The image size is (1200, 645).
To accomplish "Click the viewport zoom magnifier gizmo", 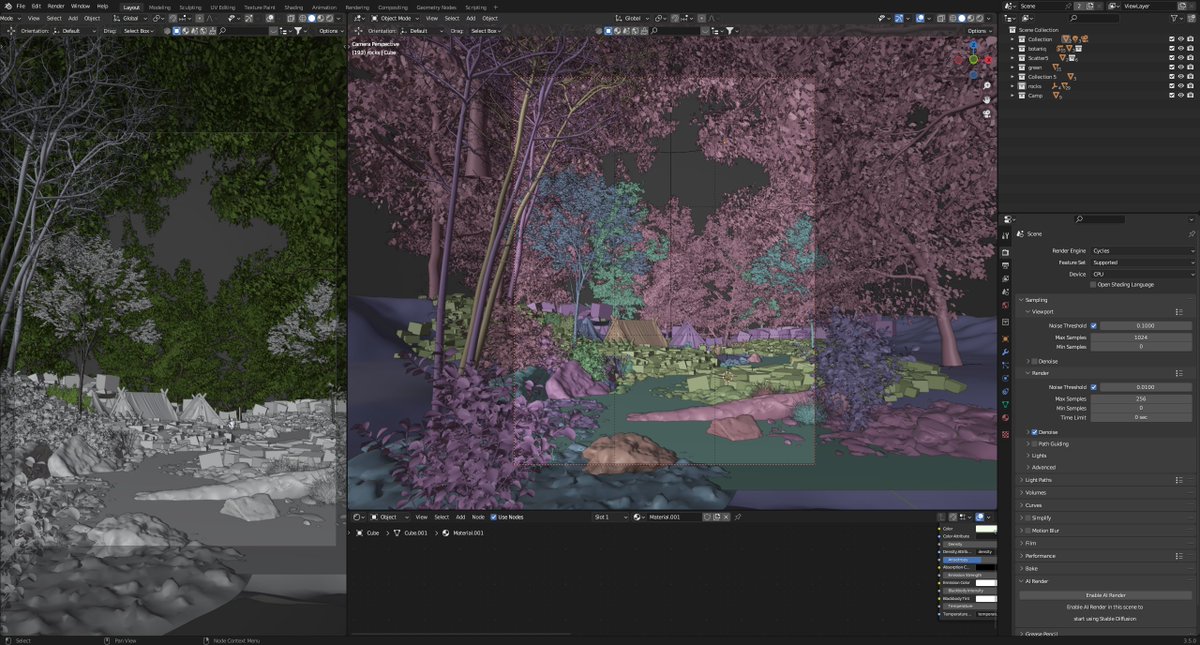I will click(x=987, y=85).
